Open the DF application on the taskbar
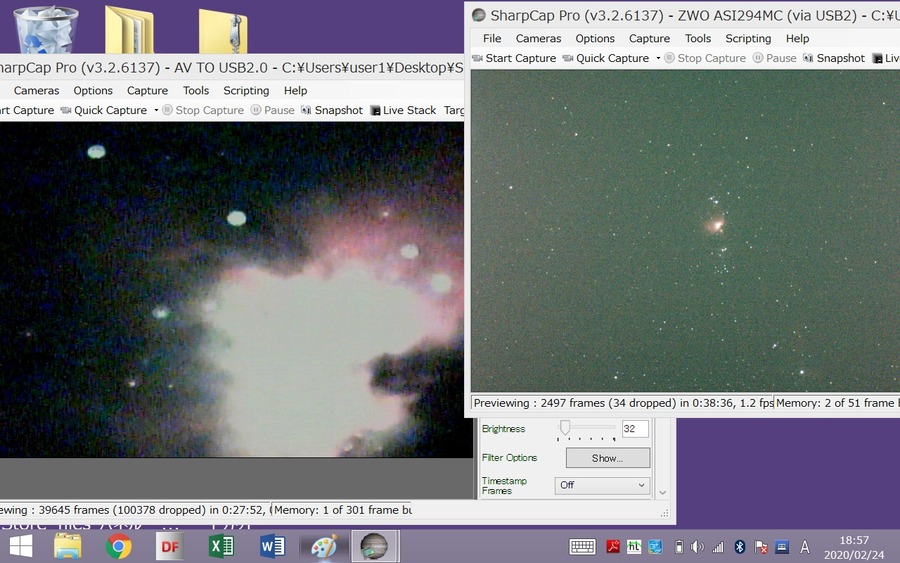This screenshot has width=900, height=563. (x=170, y=546)
